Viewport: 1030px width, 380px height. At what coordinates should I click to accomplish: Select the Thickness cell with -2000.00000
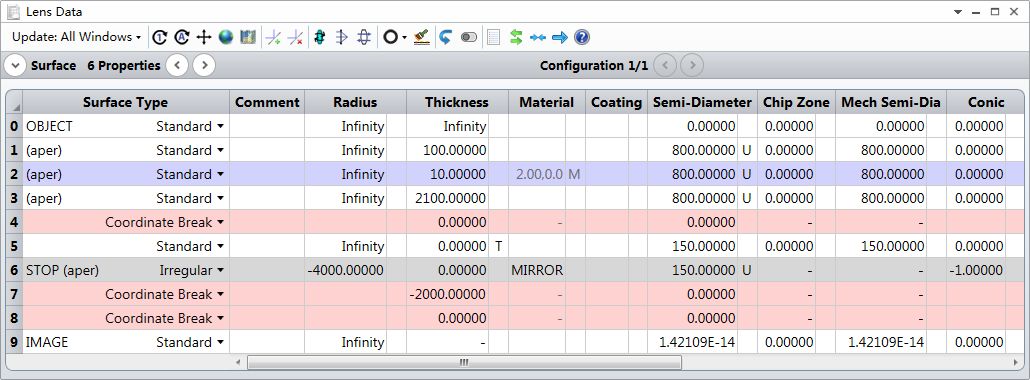(447, 294)
